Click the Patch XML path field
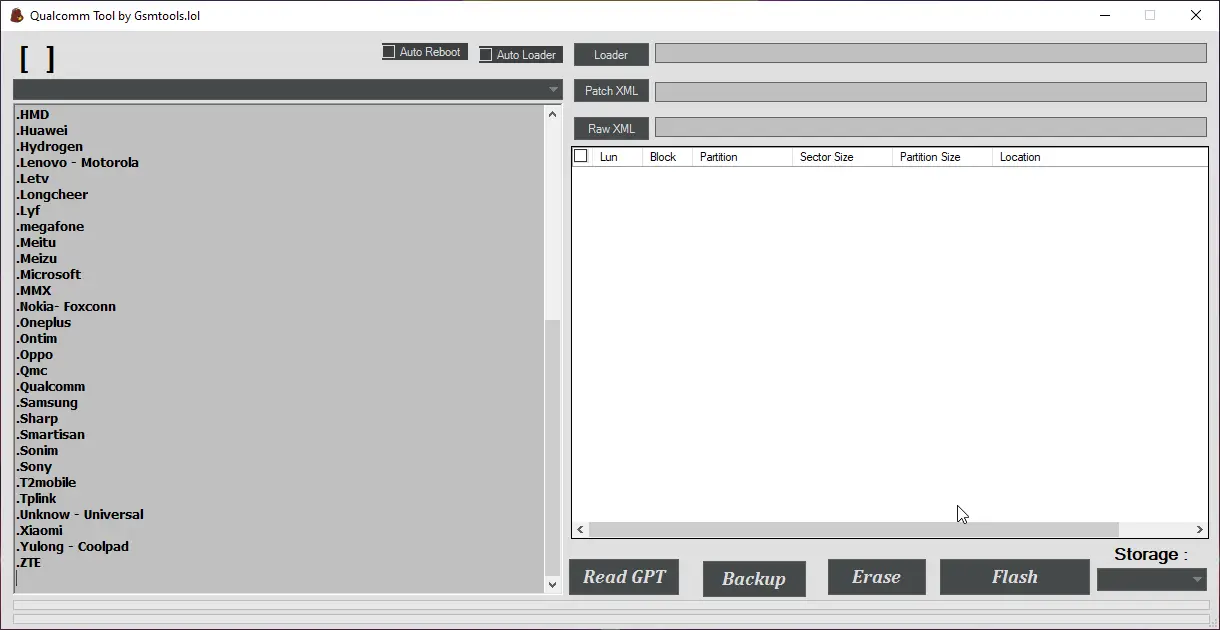Screen dimensions: 1220x630 [x=931, y=91]
